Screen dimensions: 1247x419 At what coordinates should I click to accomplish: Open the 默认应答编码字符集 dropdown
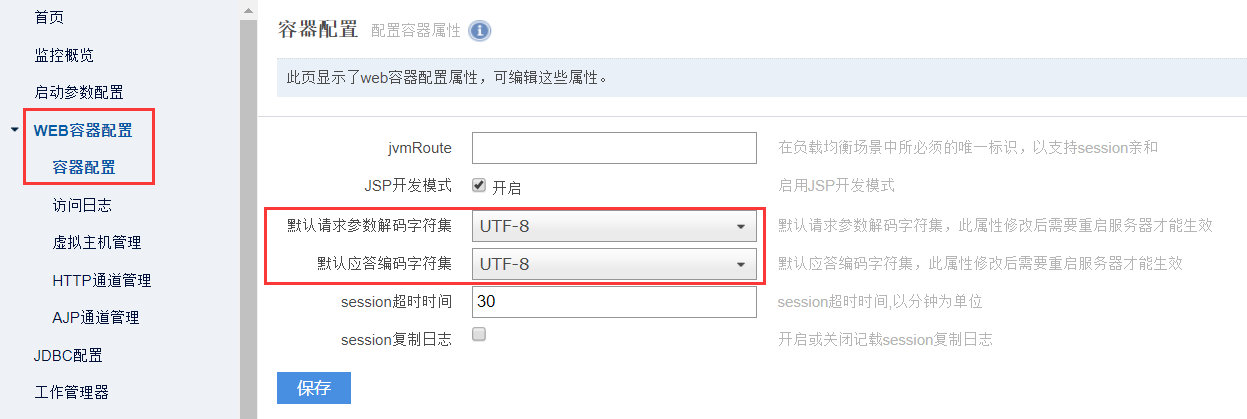coord(614,264)
